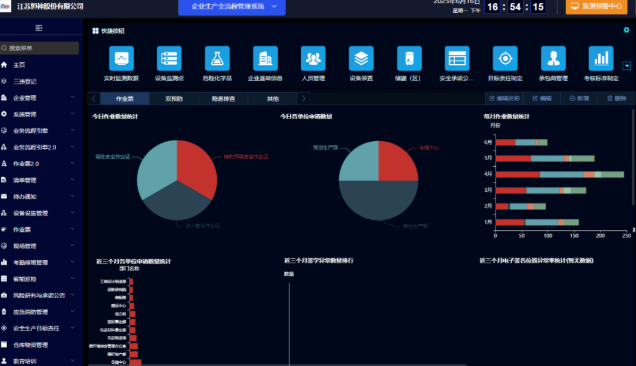Screen dimensions: 636x366
Task: Click the orange 监测预警中心 button
Action: pos(596,6)
